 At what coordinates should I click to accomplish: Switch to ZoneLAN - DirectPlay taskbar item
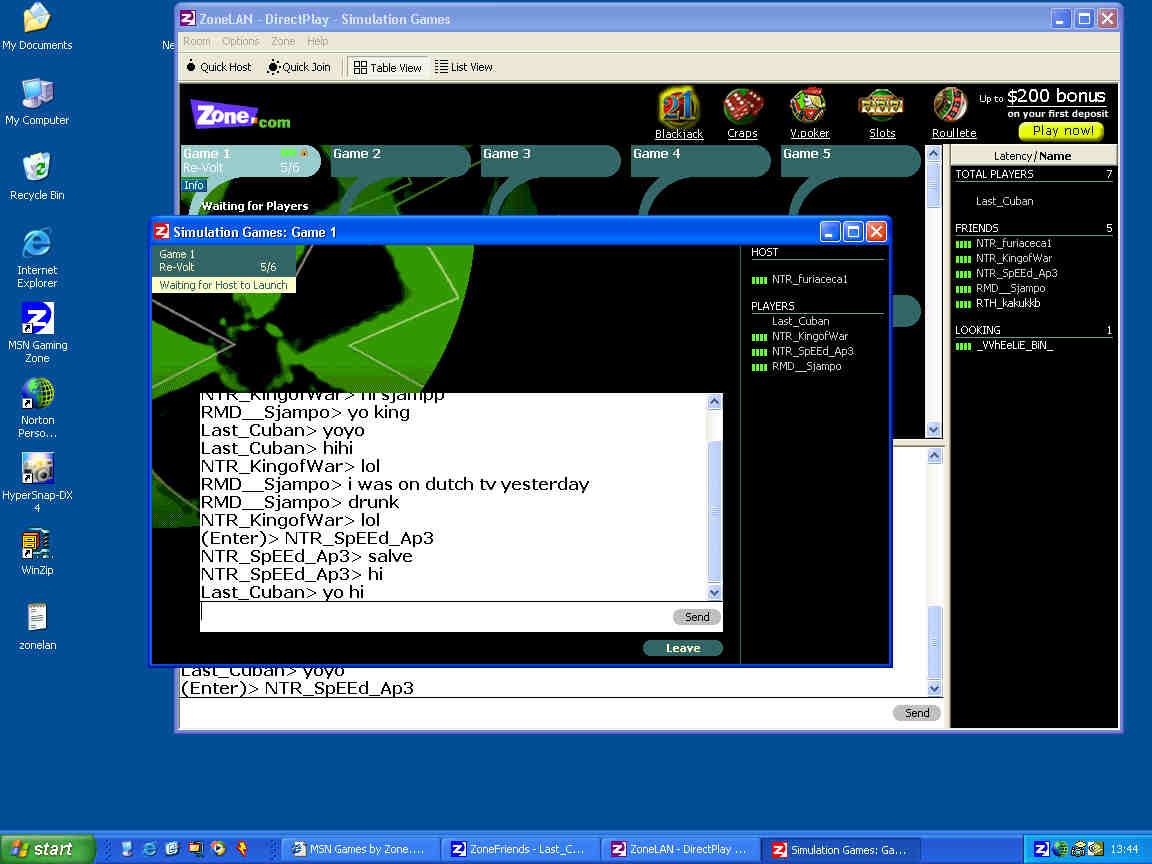pyautogui.click(x=680, y=849)
